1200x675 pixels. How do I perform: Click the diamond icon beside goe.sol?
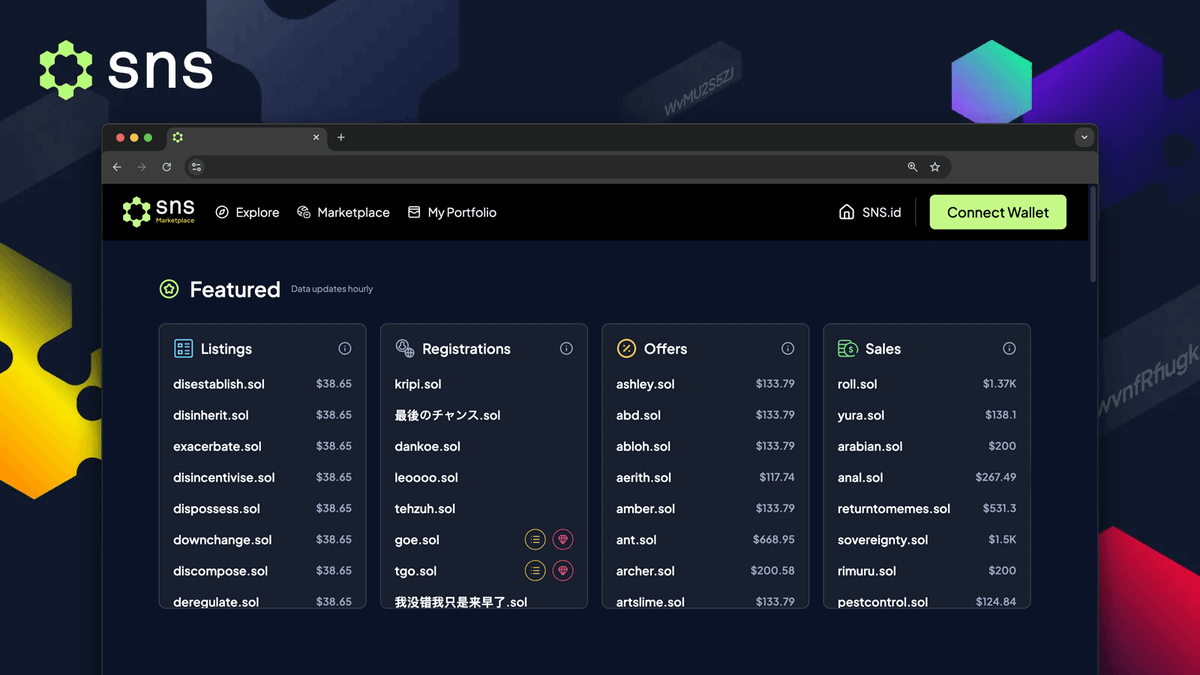click(563, 540)
